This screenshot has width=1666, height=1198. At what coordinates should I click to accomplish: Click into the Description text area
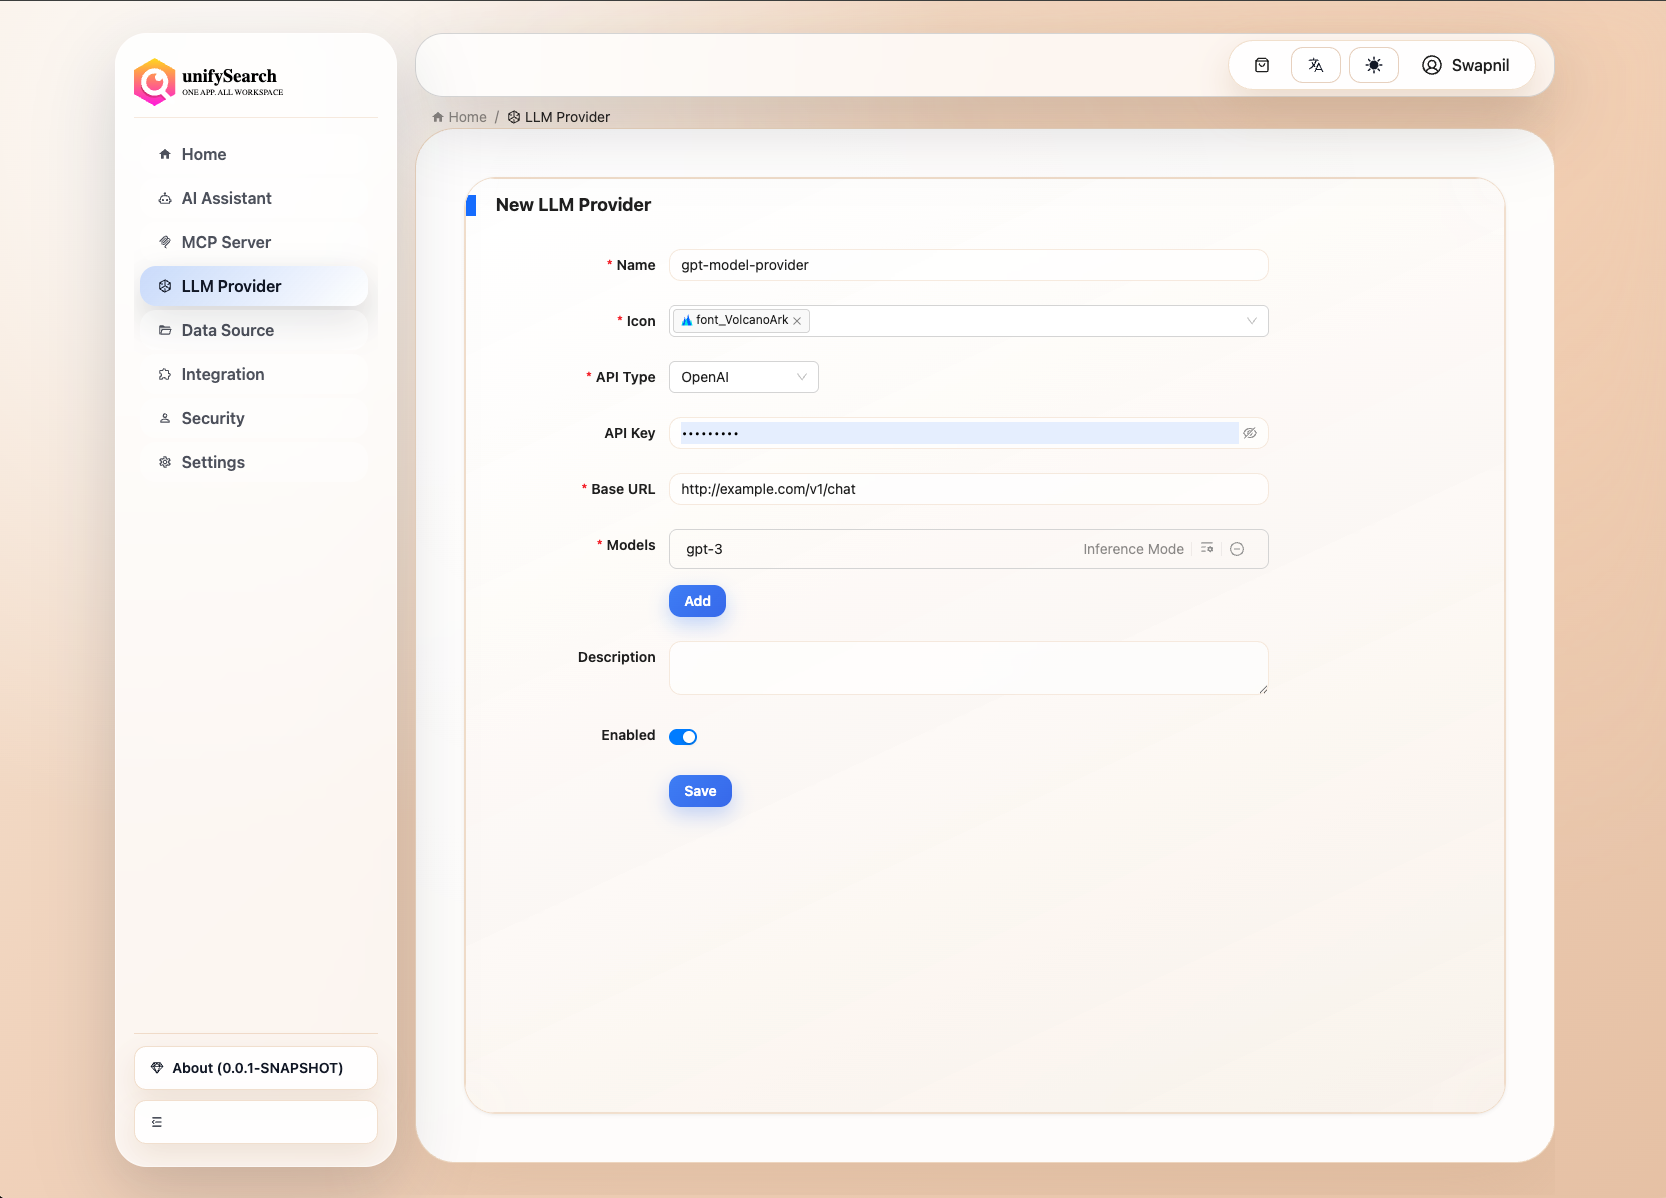[x=967, y=667]
